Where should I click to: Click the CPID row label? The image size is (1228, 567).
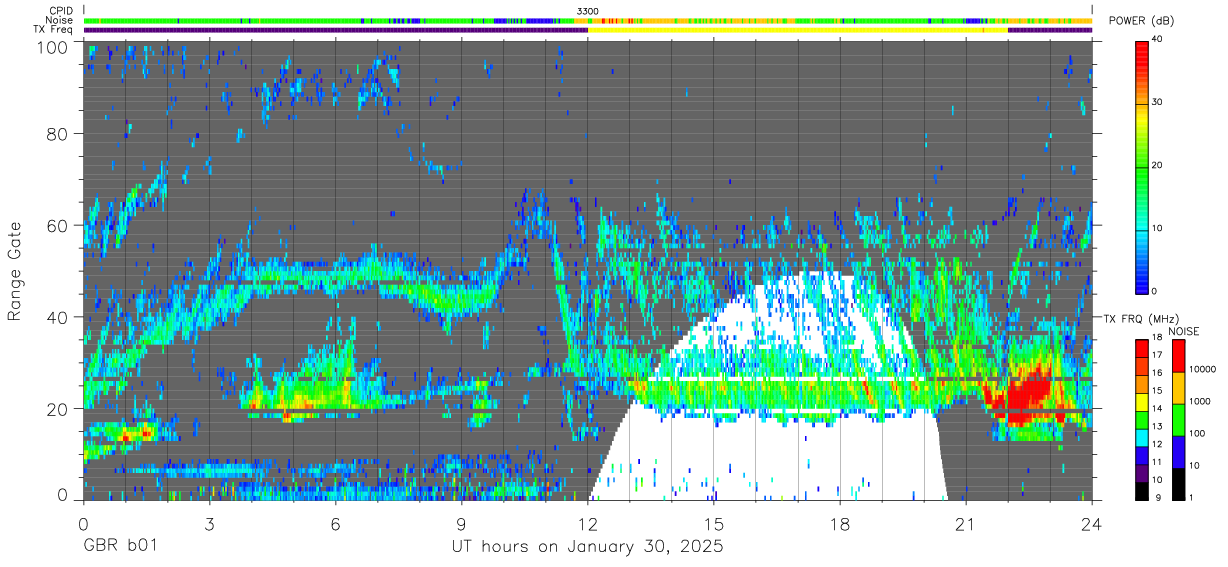point(61,10)
